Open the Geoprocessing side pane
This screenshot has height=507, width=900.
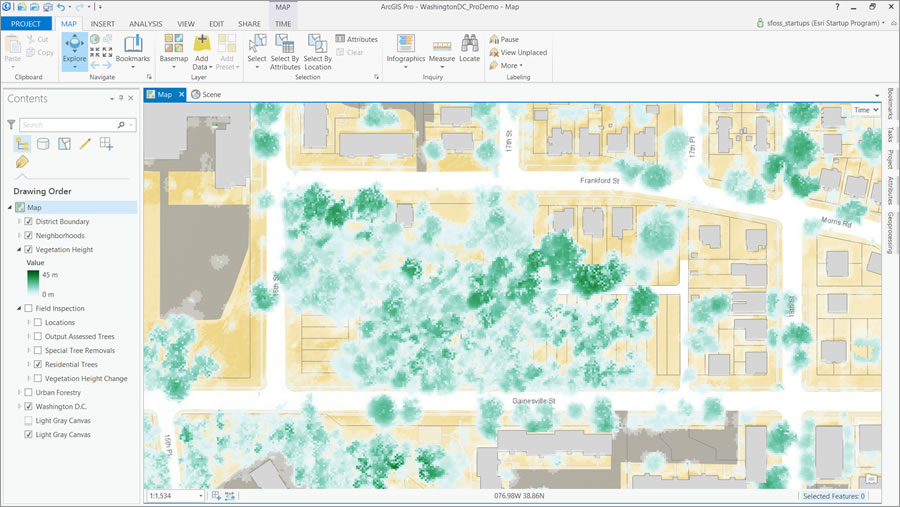(890, 233)
